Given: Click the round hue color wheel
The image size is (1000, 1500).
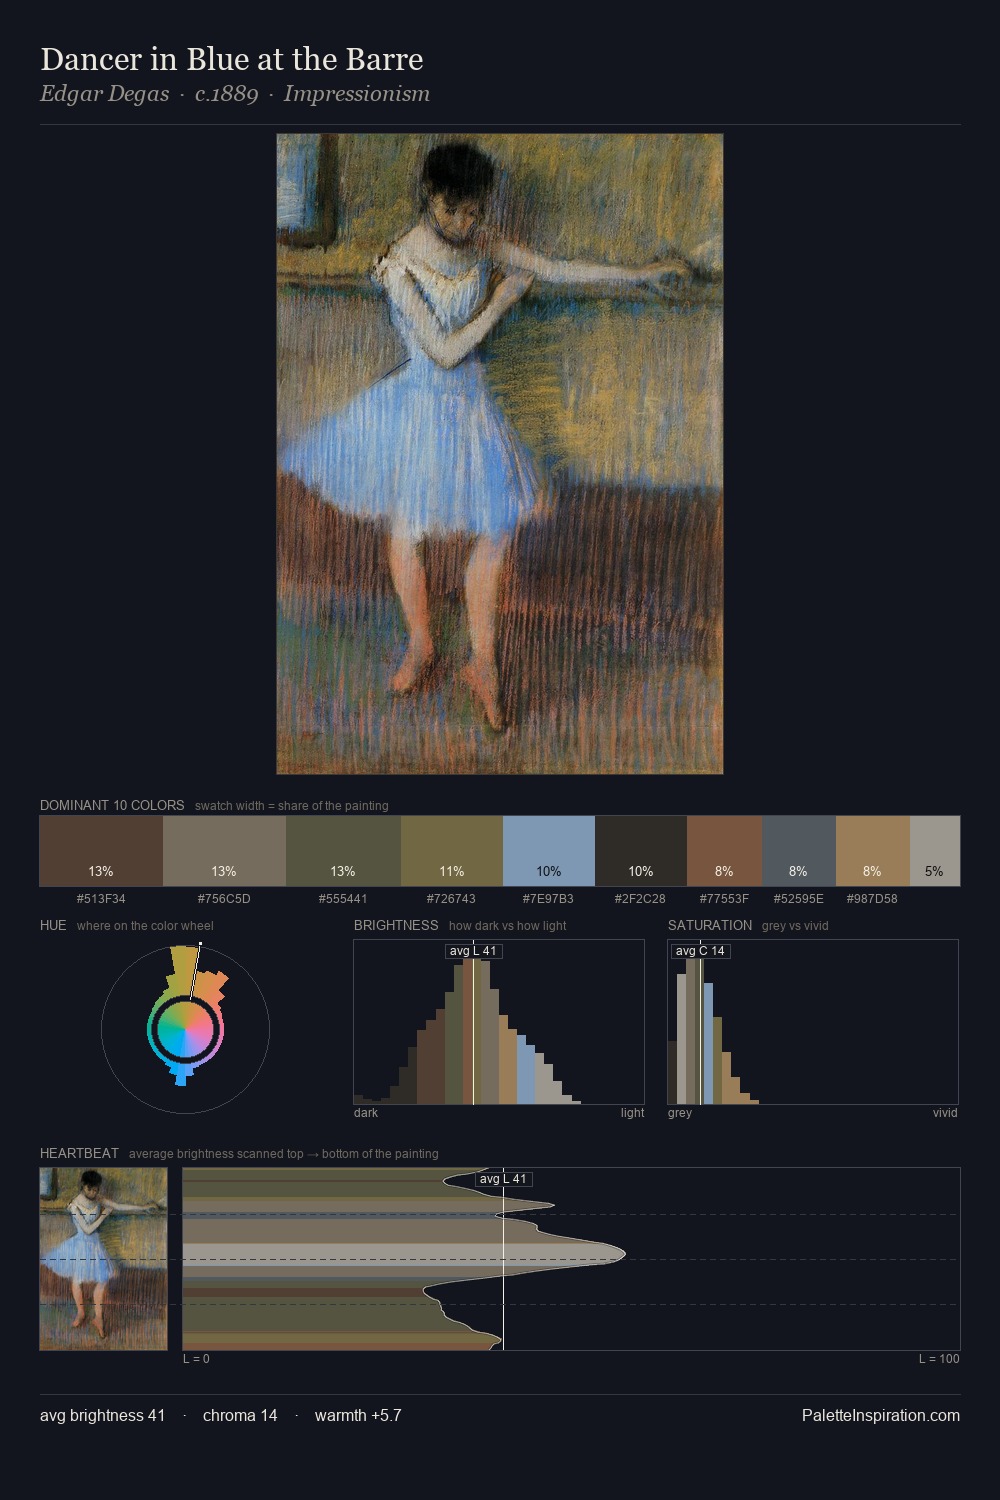Looking at the screenshot, I should [185, 1028].
